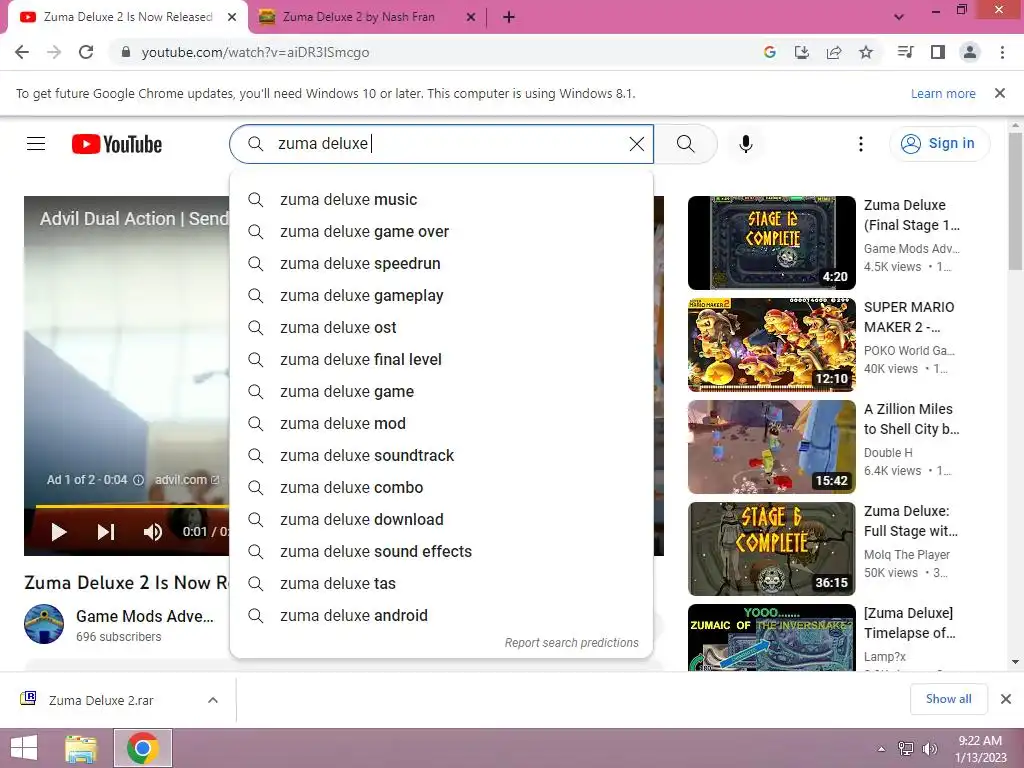Viewport: 1024px width, 768px height.
Task: Open Game Mods Adventure channel avatar
Action: [x=44, y=624]
